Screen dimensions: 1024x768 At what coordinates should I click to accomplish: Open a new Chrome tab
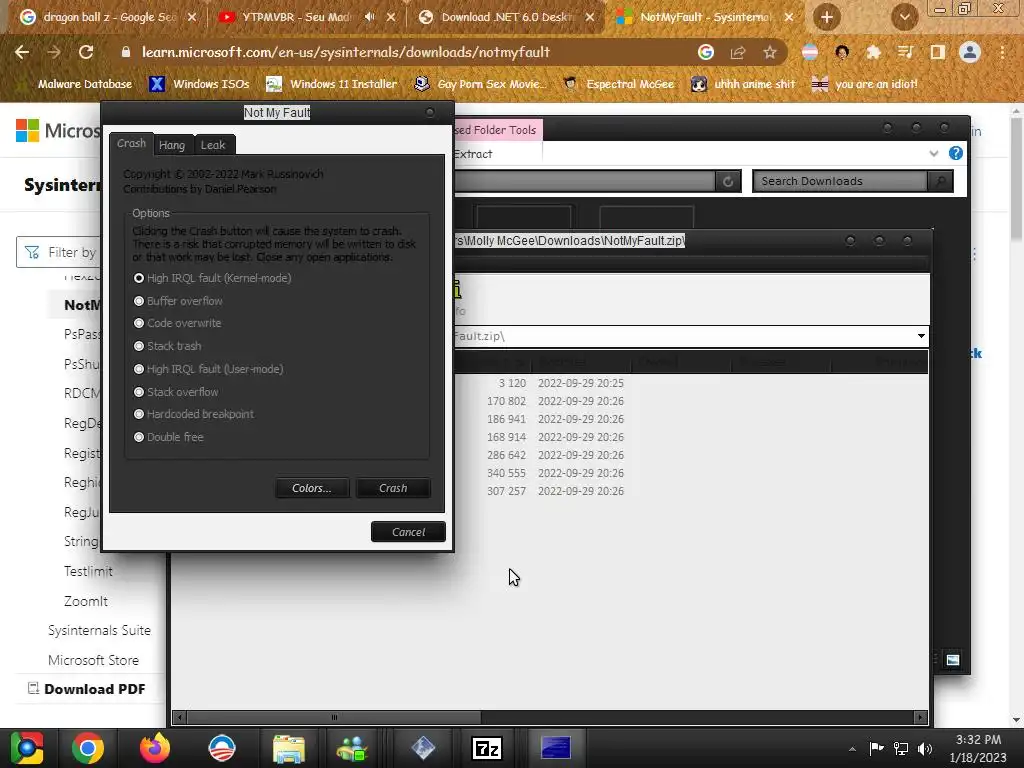click(827, 17)
